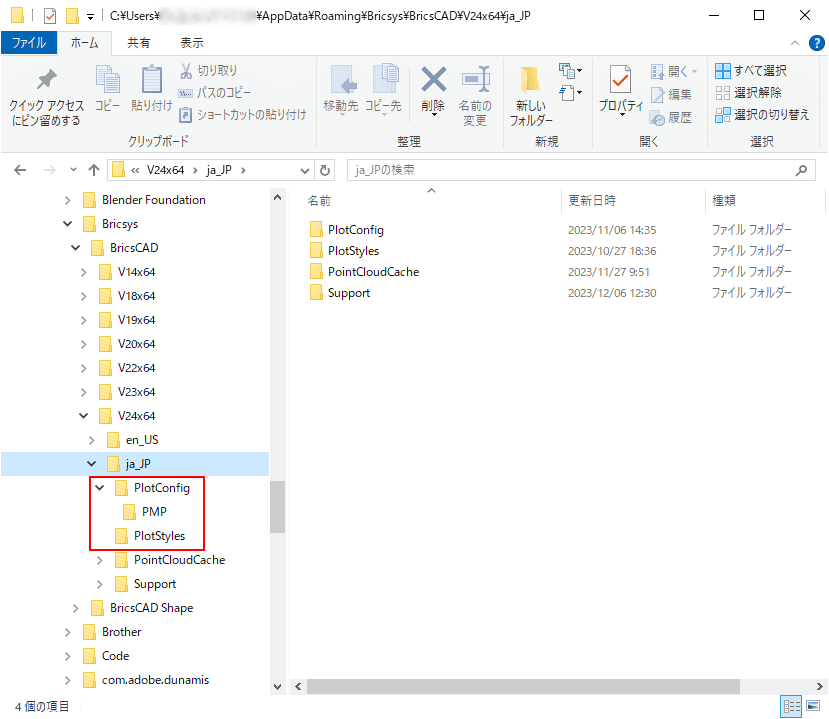
Task: Click the navigation pane vertical scrollbar thumb
Action: [x=278, y=507]
